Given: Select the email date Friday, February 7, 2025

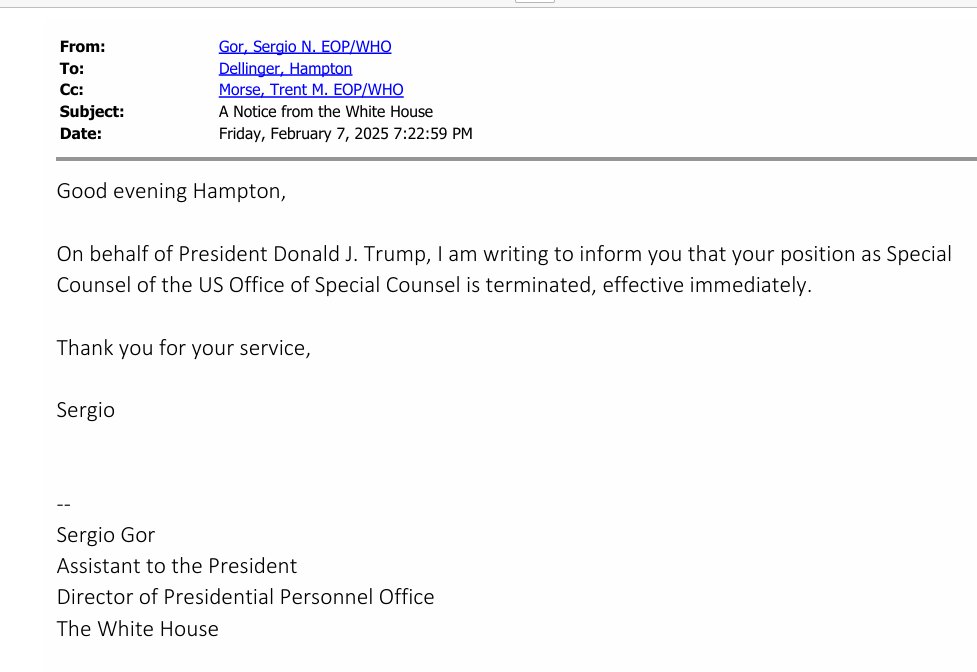Looking at the screenshot, I should pyautogui.click(x=345, y=134).
